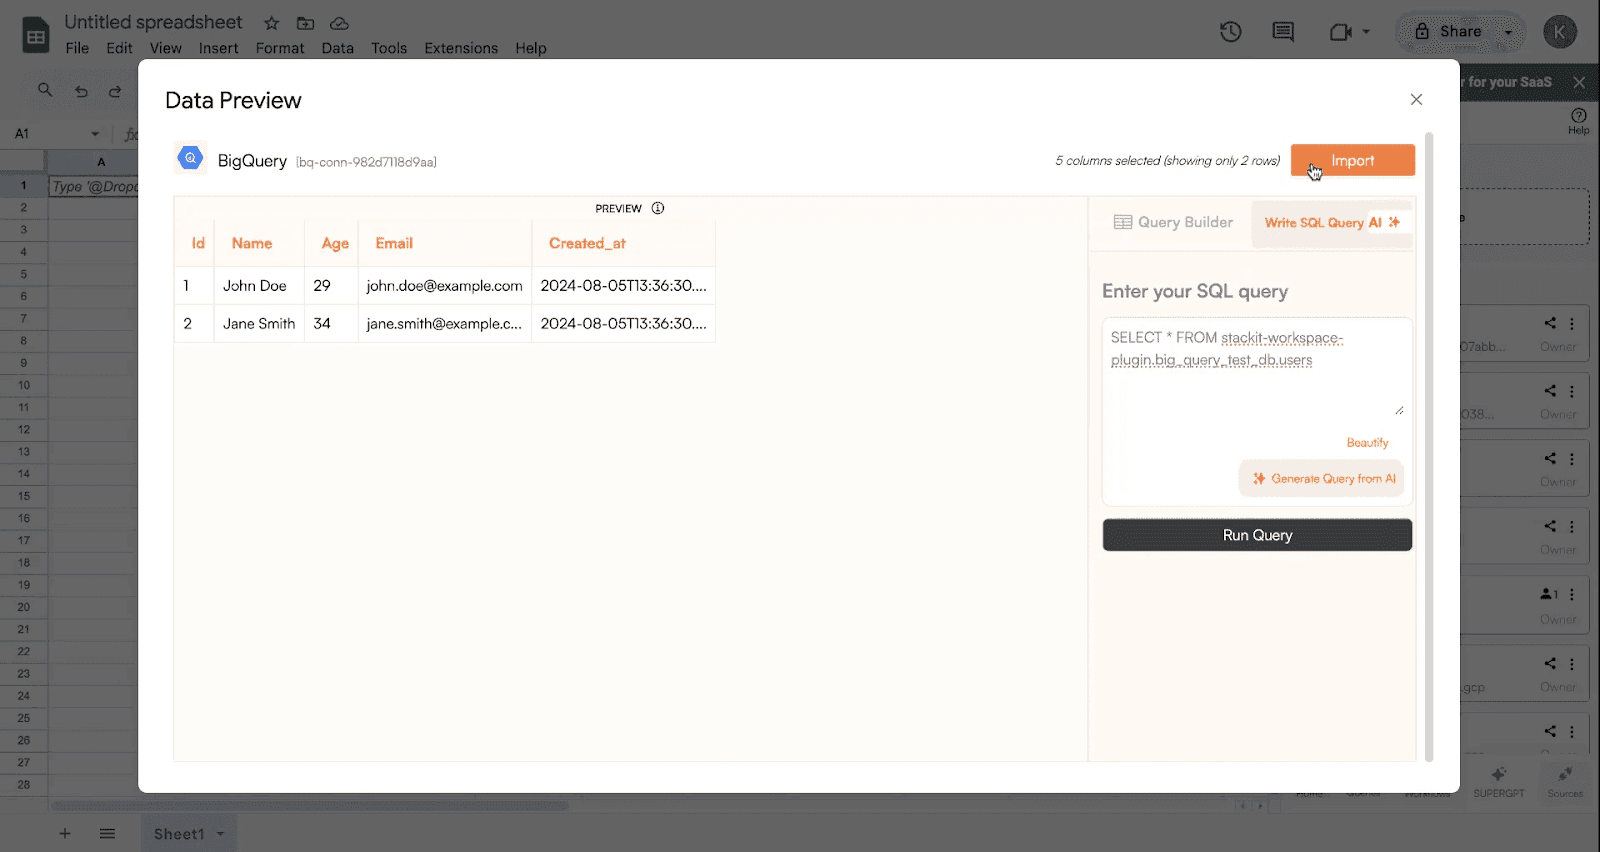Expand the Share button dropdown arrow
Screen dimensions: 1600x852
1508,32
